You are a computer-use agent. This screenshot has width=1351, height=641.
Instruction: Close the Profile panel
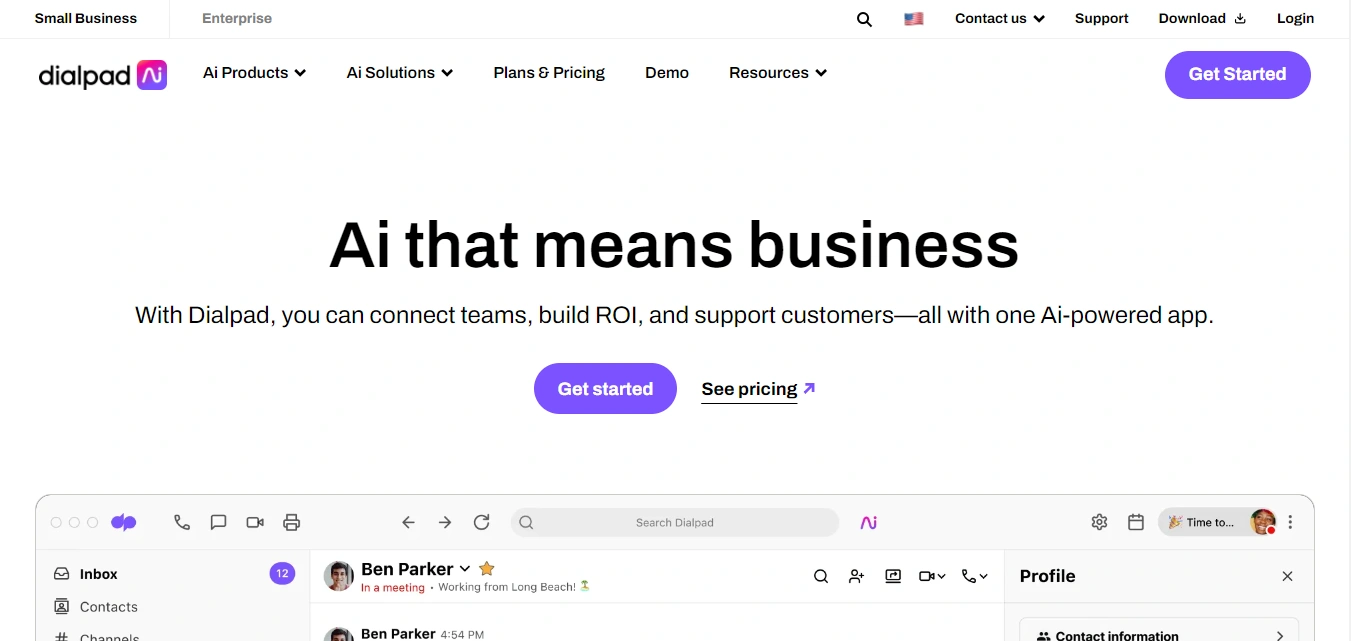tap(1287, 576)
